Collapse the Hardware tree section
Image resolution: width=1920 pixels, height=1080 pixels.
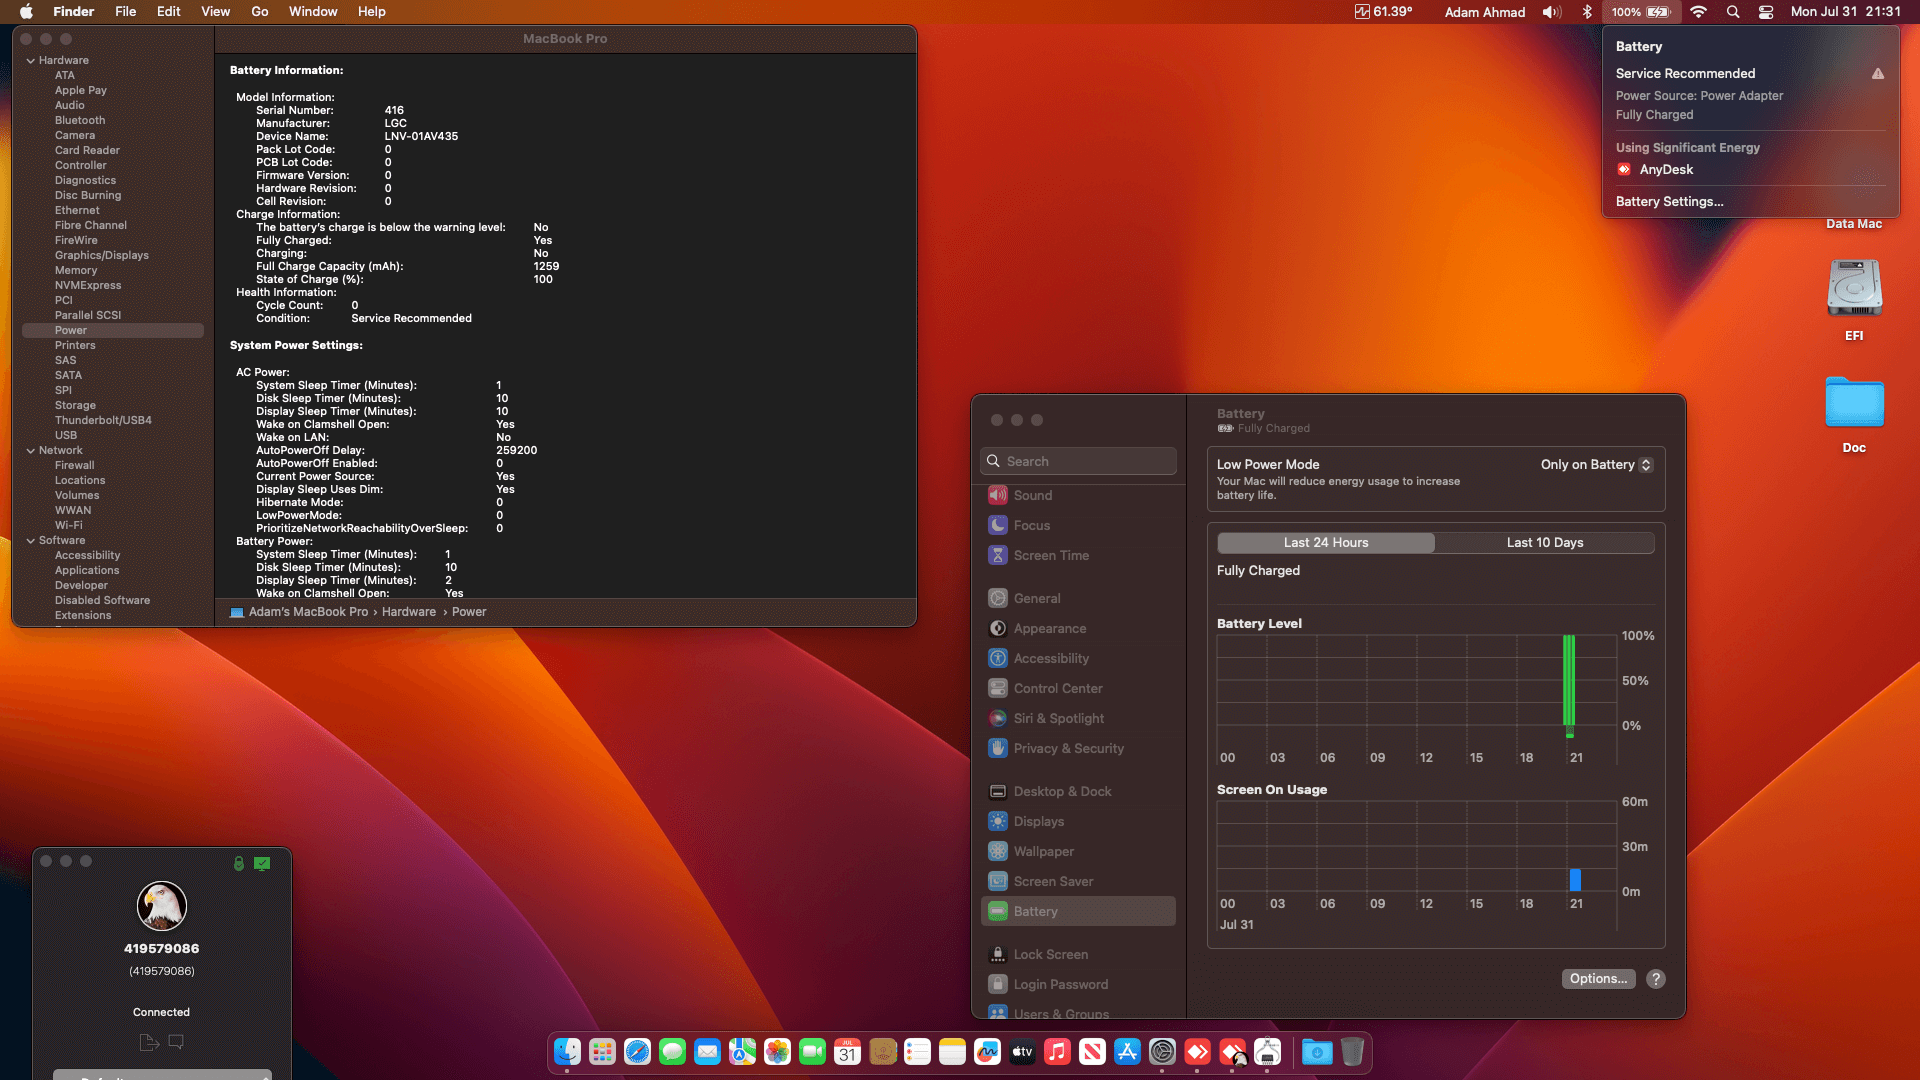click(x=31, y=60)
